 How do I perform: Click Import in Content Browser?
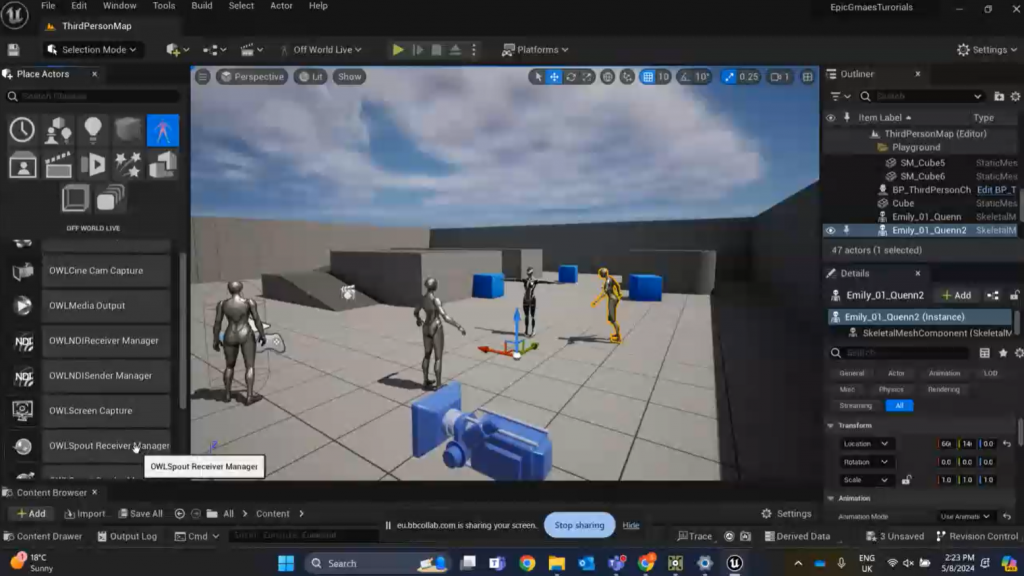[85, 514]
